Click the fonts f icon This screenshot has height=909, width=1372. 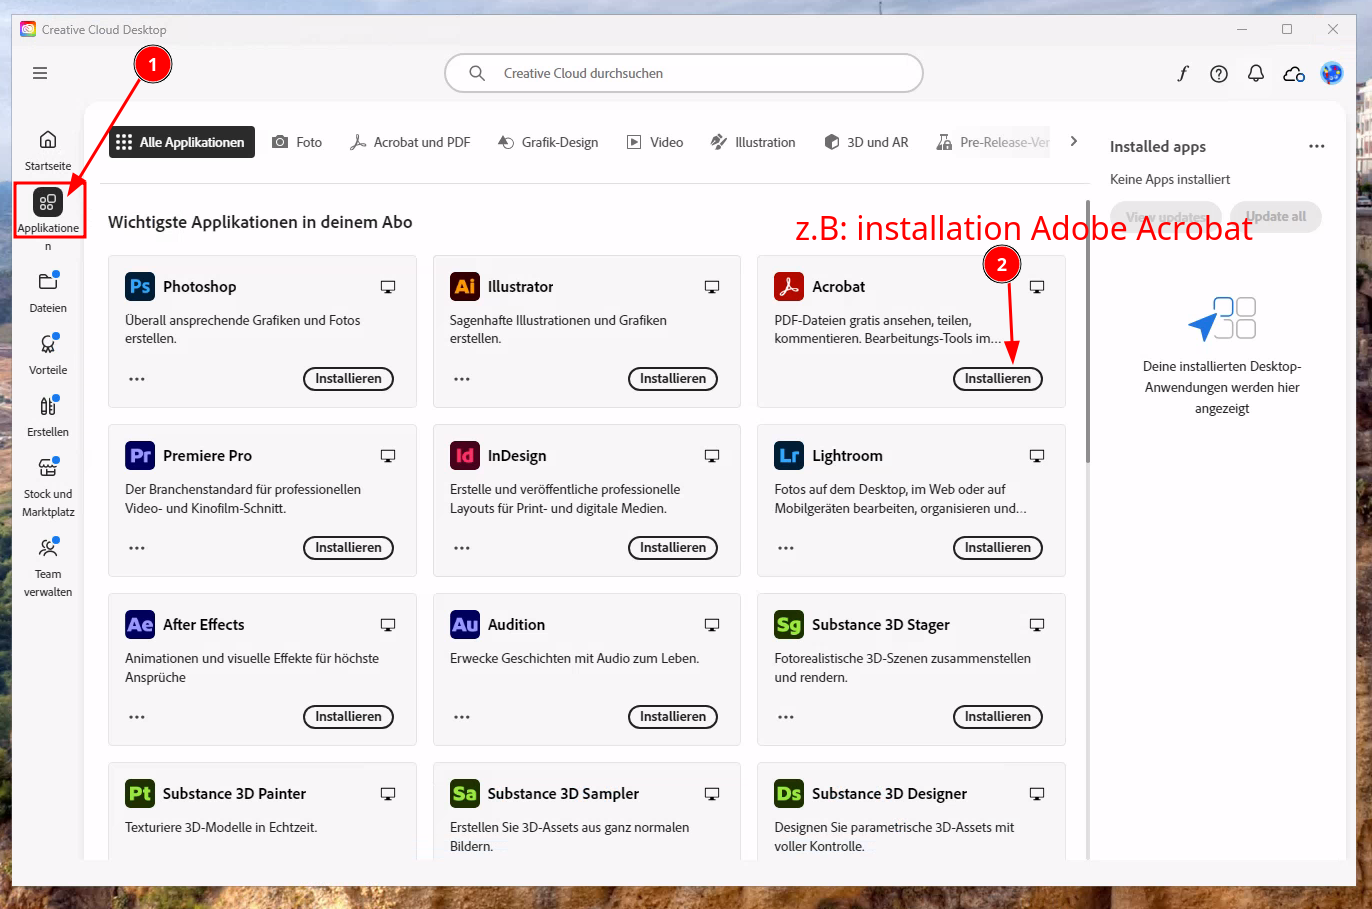(1182, 73)
